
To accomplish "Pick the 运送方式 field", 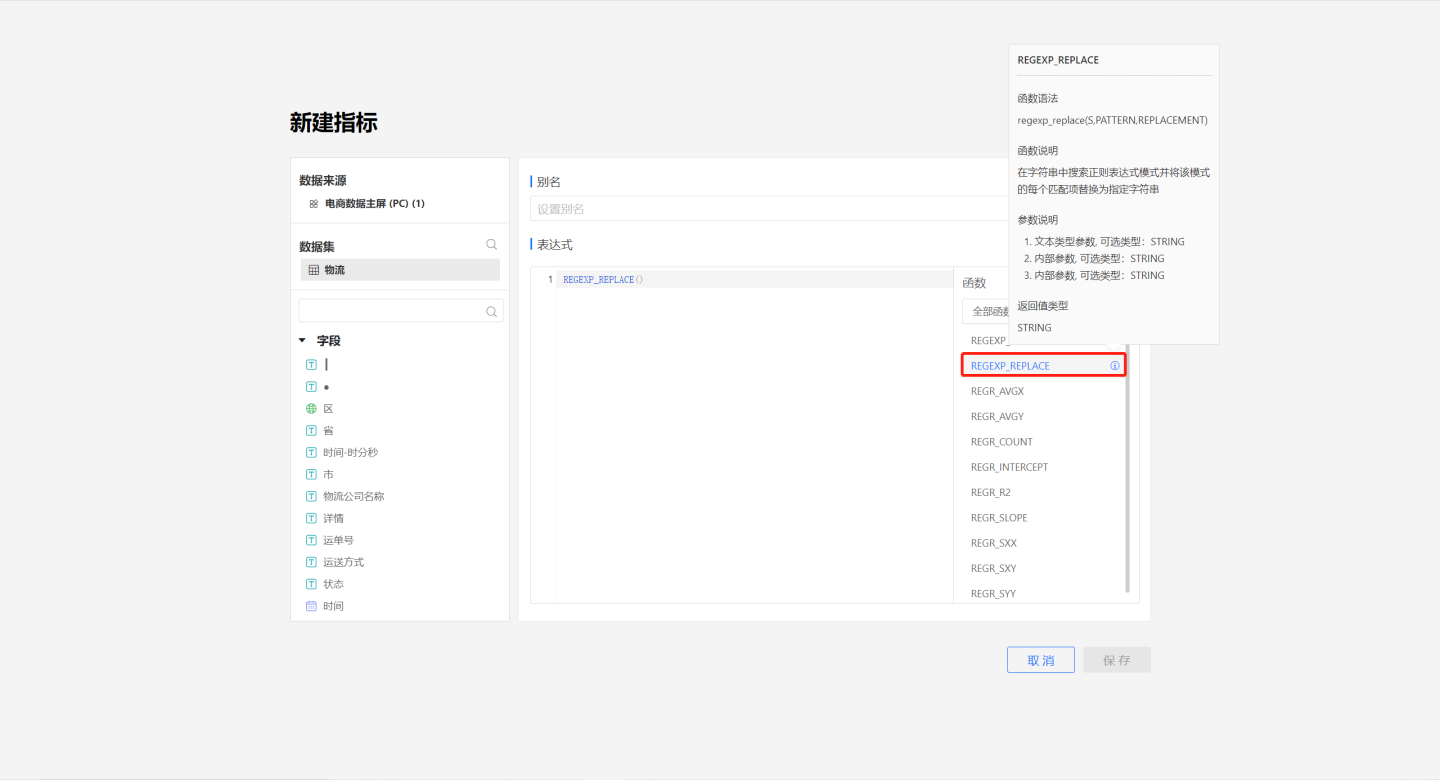I will click(x=343, y=562).
